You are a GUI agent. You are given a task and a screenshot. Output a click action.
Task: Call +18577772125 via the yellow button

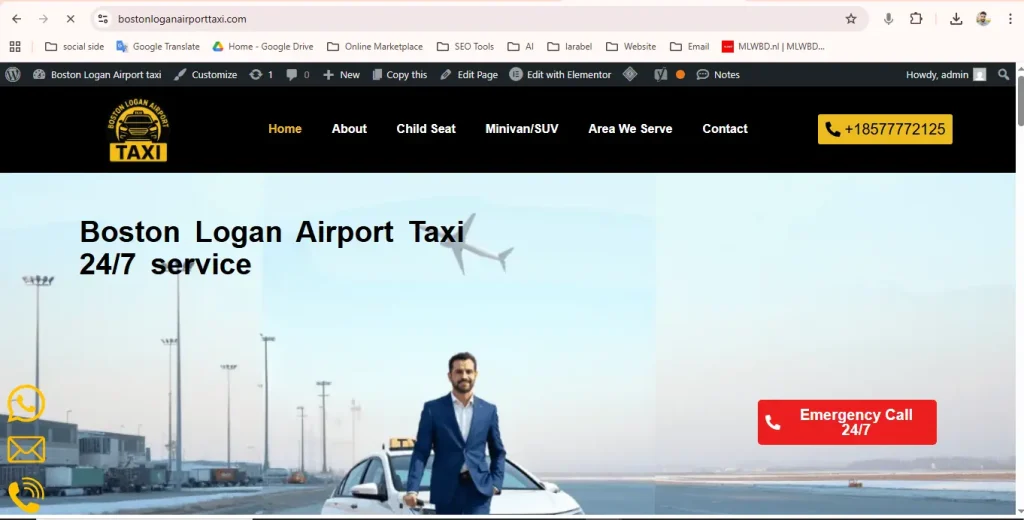pyautogui.click(x=885, y=129)
